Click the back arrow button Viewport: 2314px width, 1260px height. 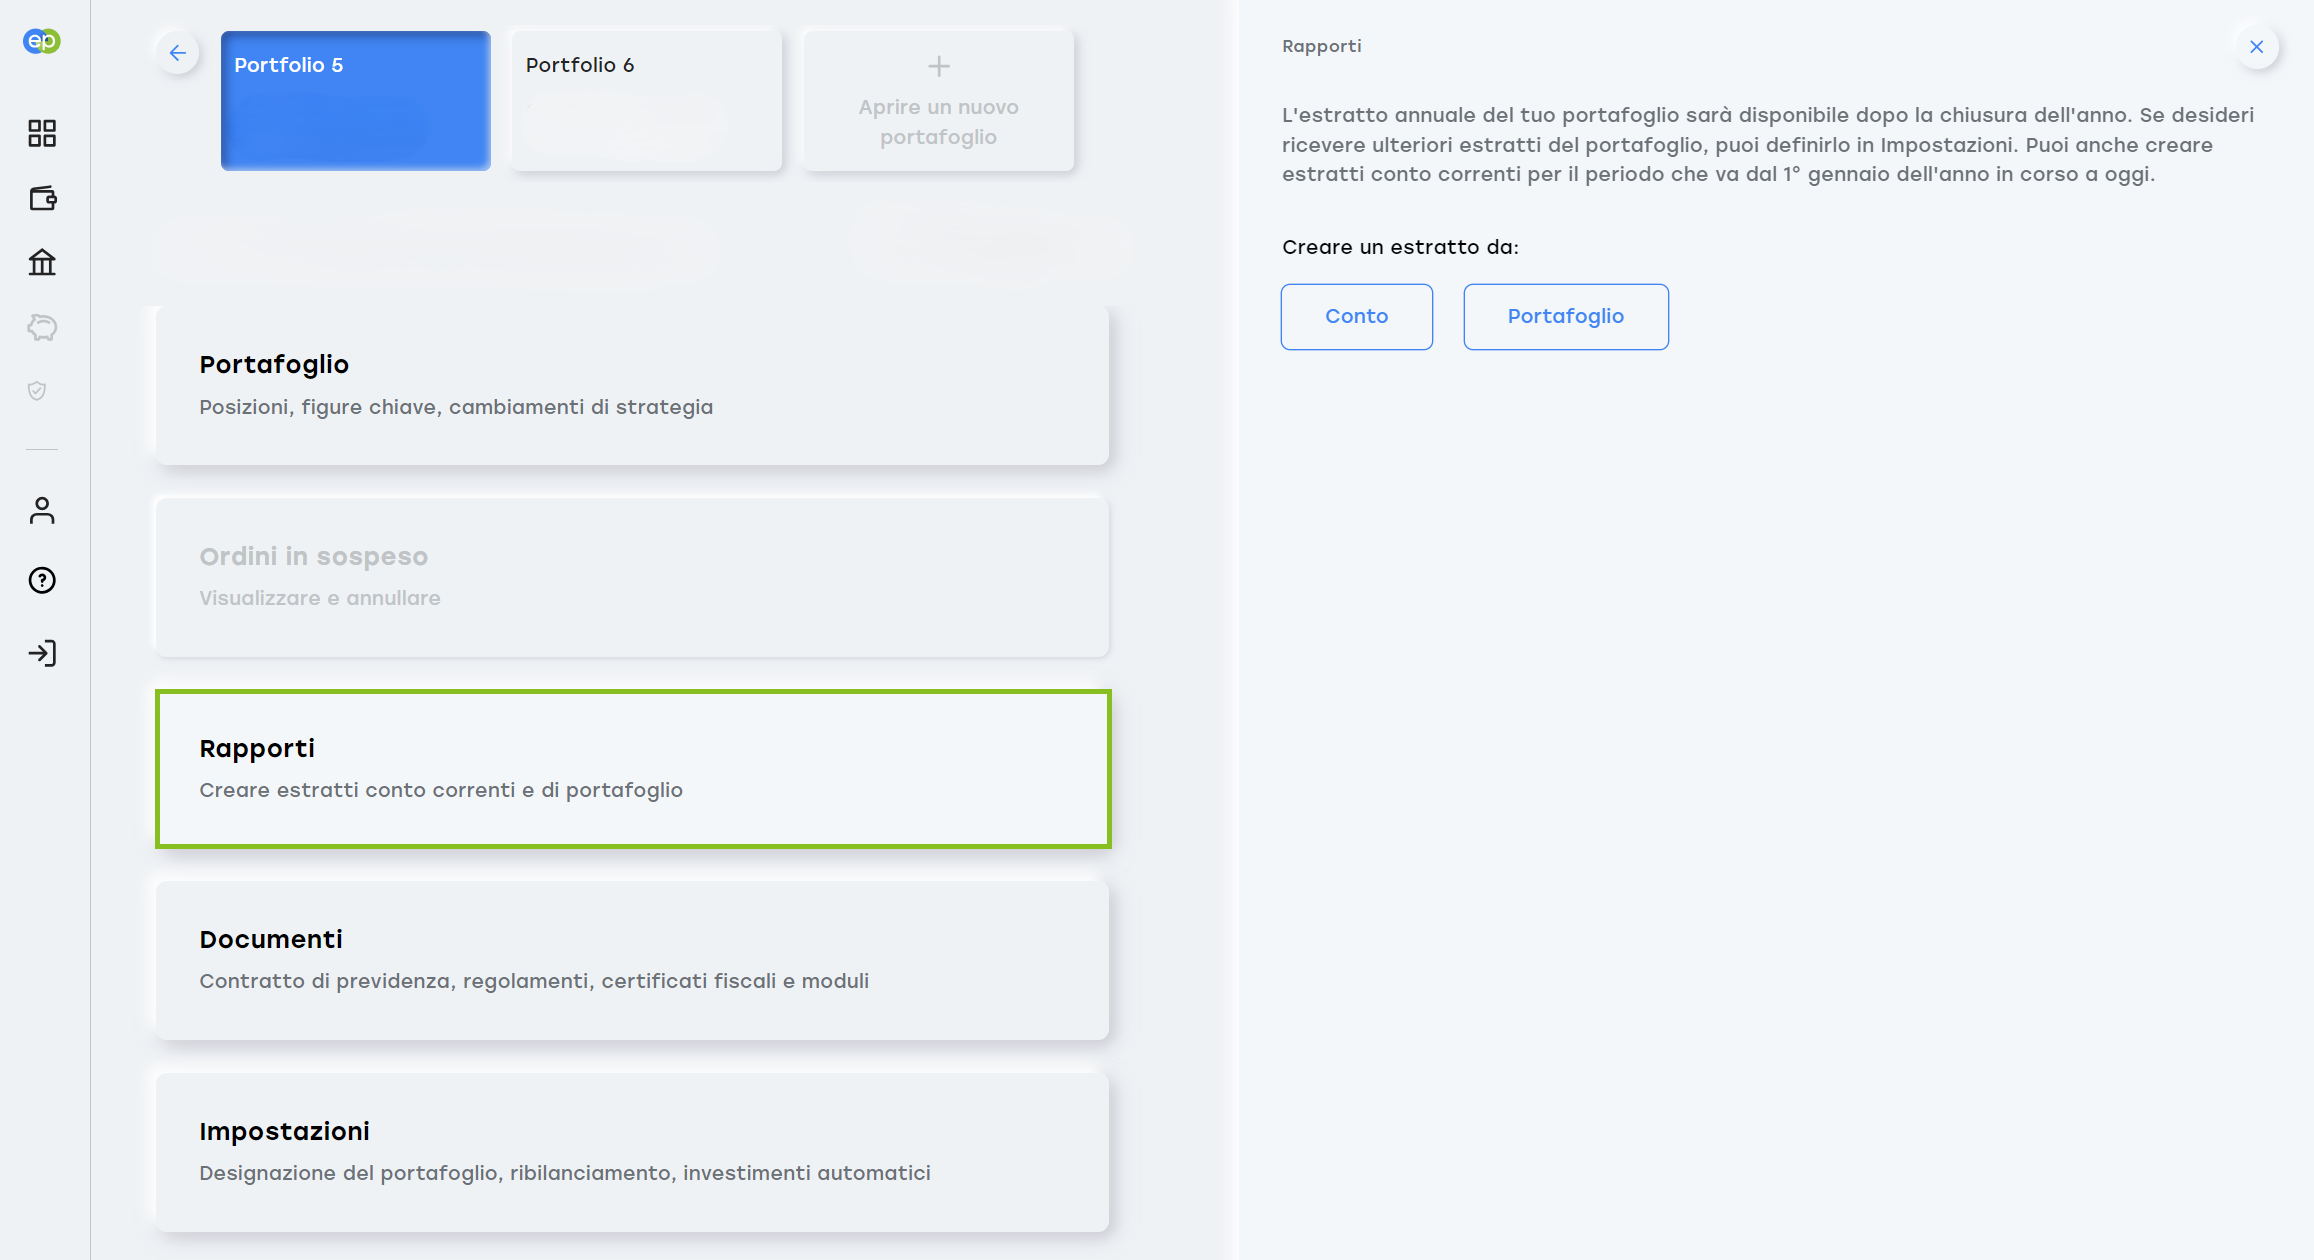point(178,53)
